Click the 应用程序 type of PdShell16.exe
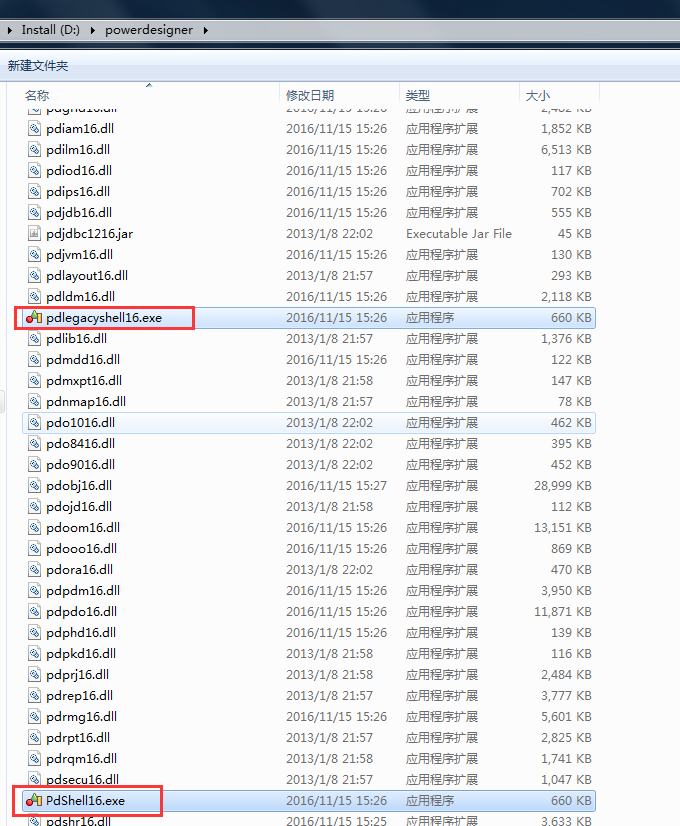680x826 pixels. (430, 801)
